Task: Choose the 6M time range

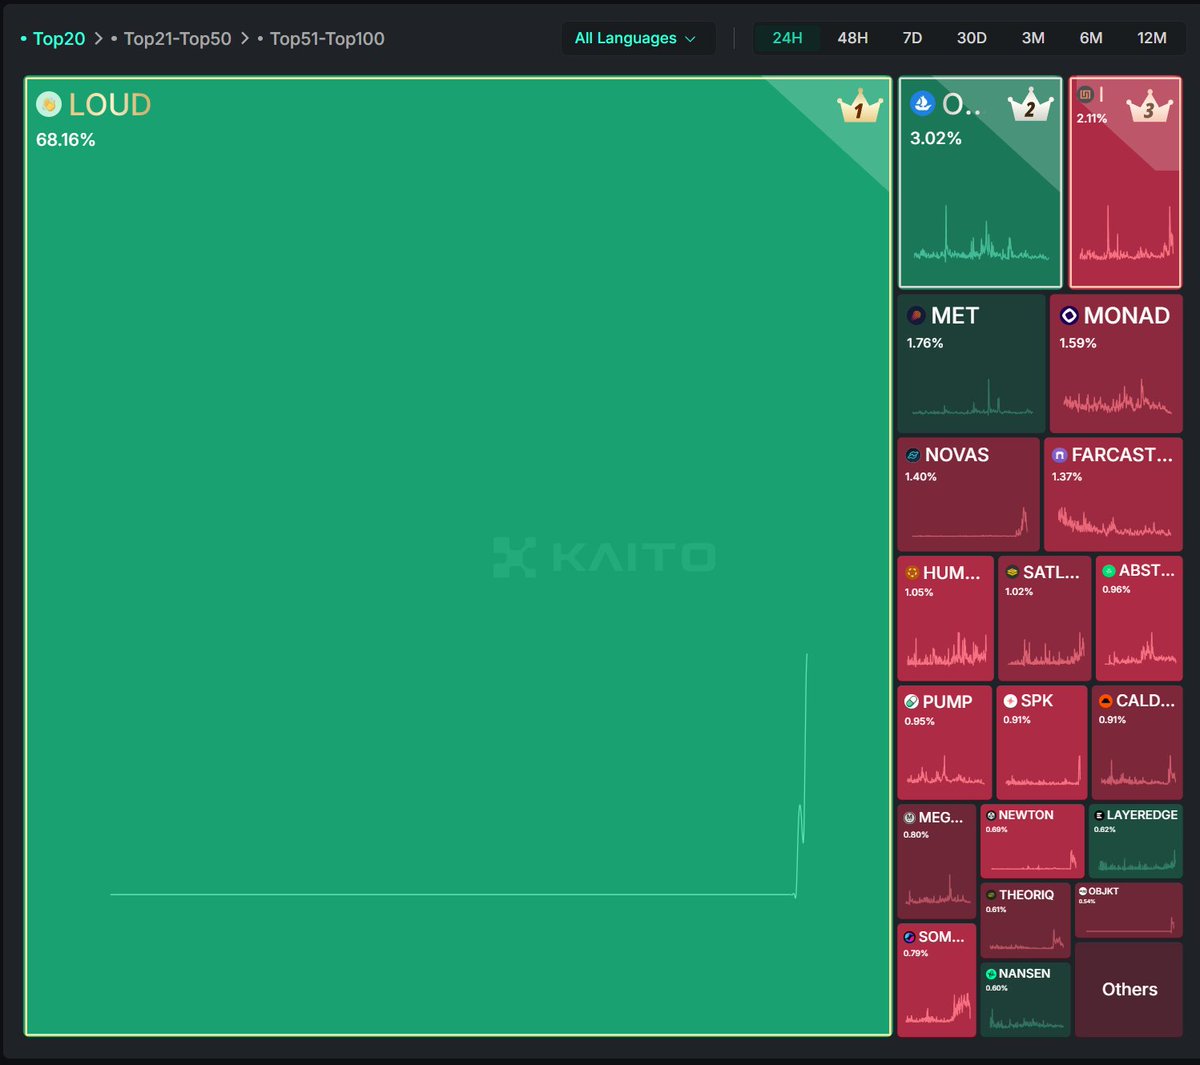Action: click(1091, 38)
